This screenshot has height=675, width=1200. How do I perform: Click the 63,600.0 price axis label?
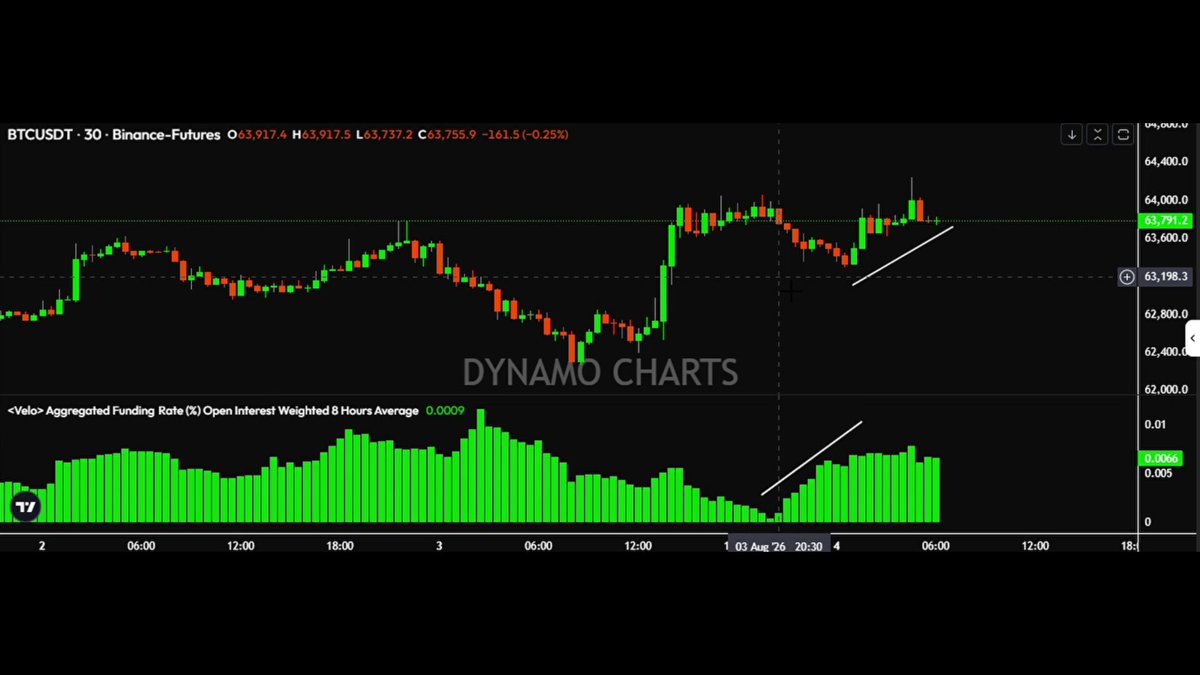point(1166,238)
